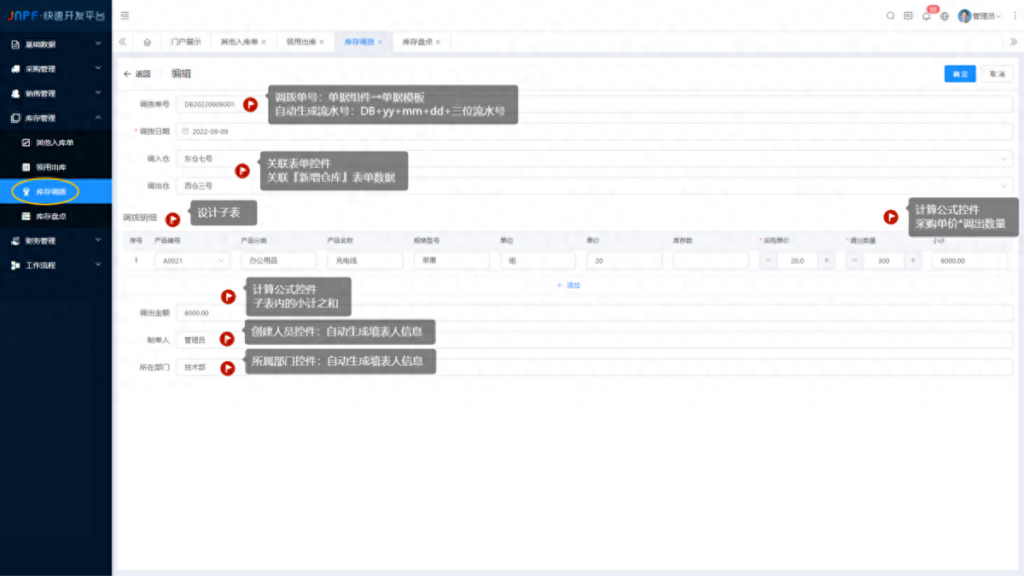Image resolution: width=1024 pixels, height=576 pixels.
Task: Close the 领用出库 tab
Action: tap(322, 42)
